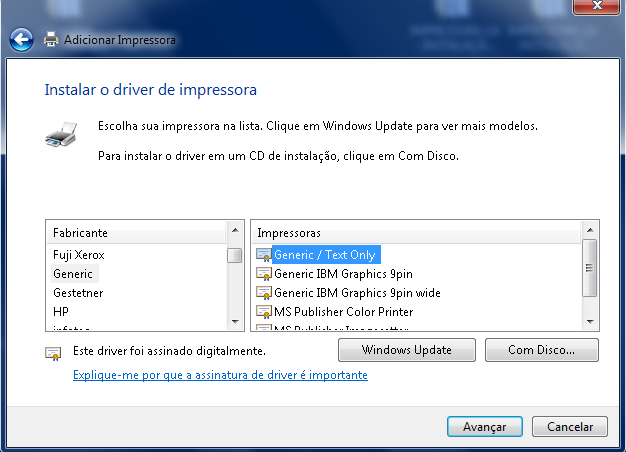Click Cancelar to abort

pos(570,427)
